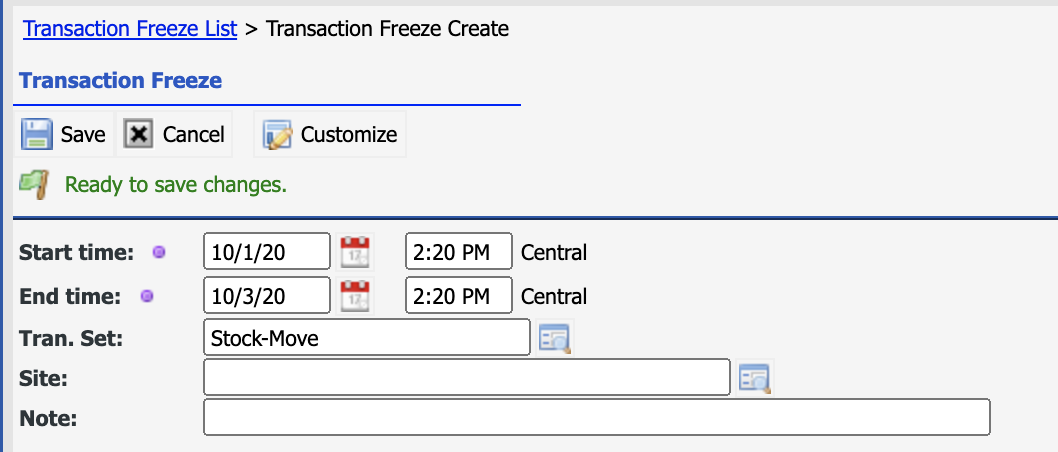Click the Tran. Set field containing Stock-Move
This screenshot has width=1058, height=452.
coord(367,337)
